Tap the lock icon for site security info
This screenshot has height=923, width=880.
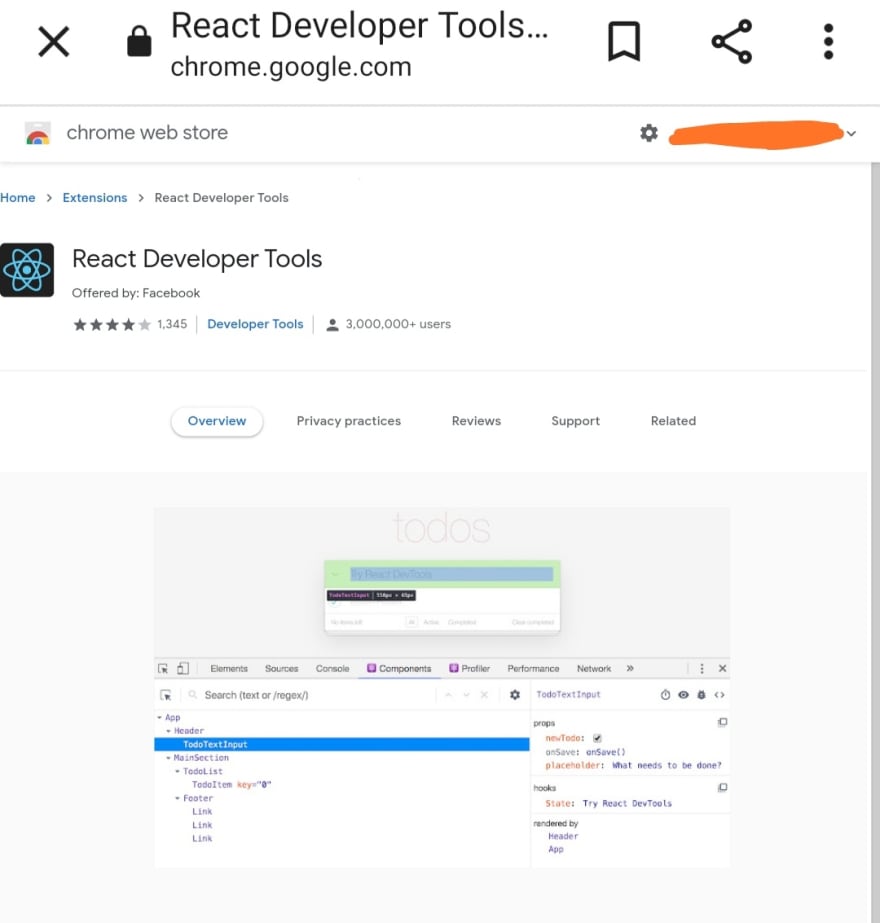140,41
